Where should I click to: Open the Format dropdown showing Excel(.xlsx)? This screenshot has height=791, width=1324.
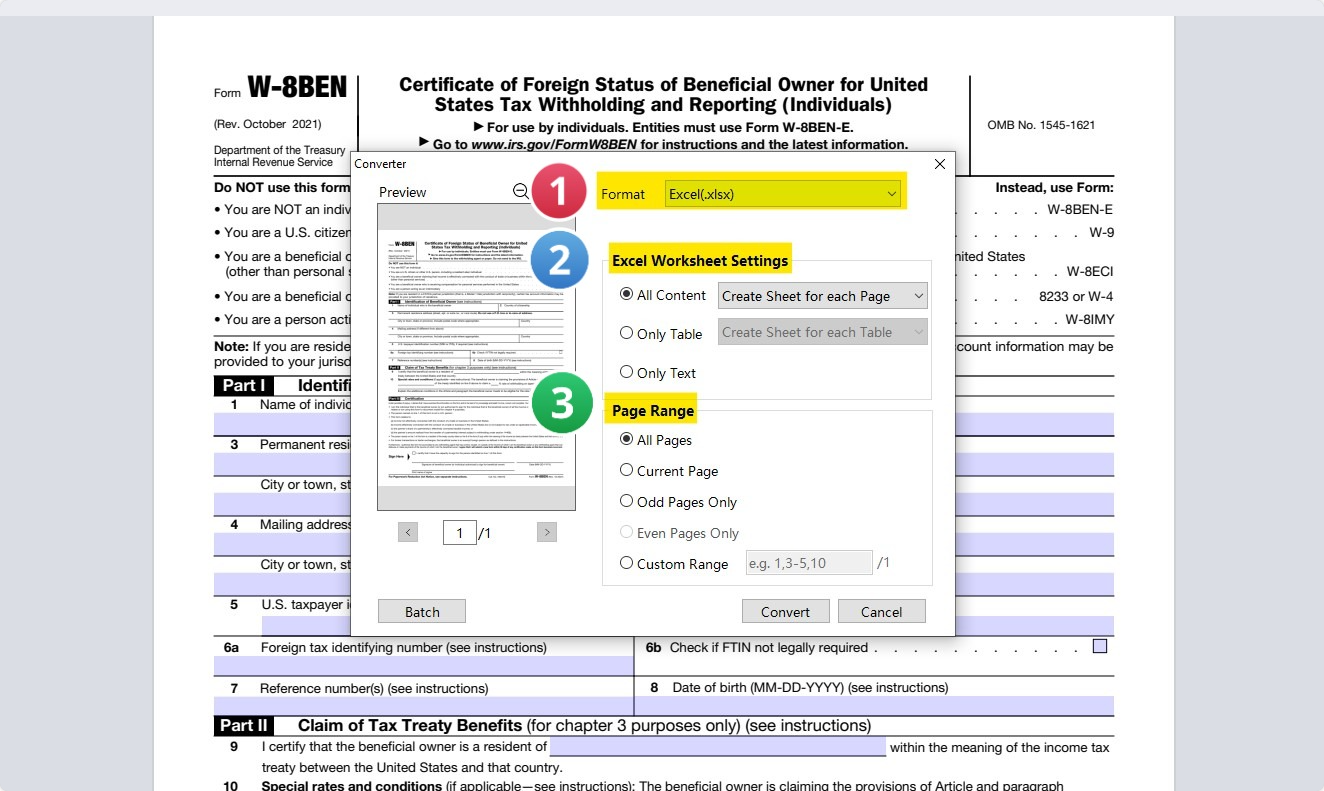point(785,194)
